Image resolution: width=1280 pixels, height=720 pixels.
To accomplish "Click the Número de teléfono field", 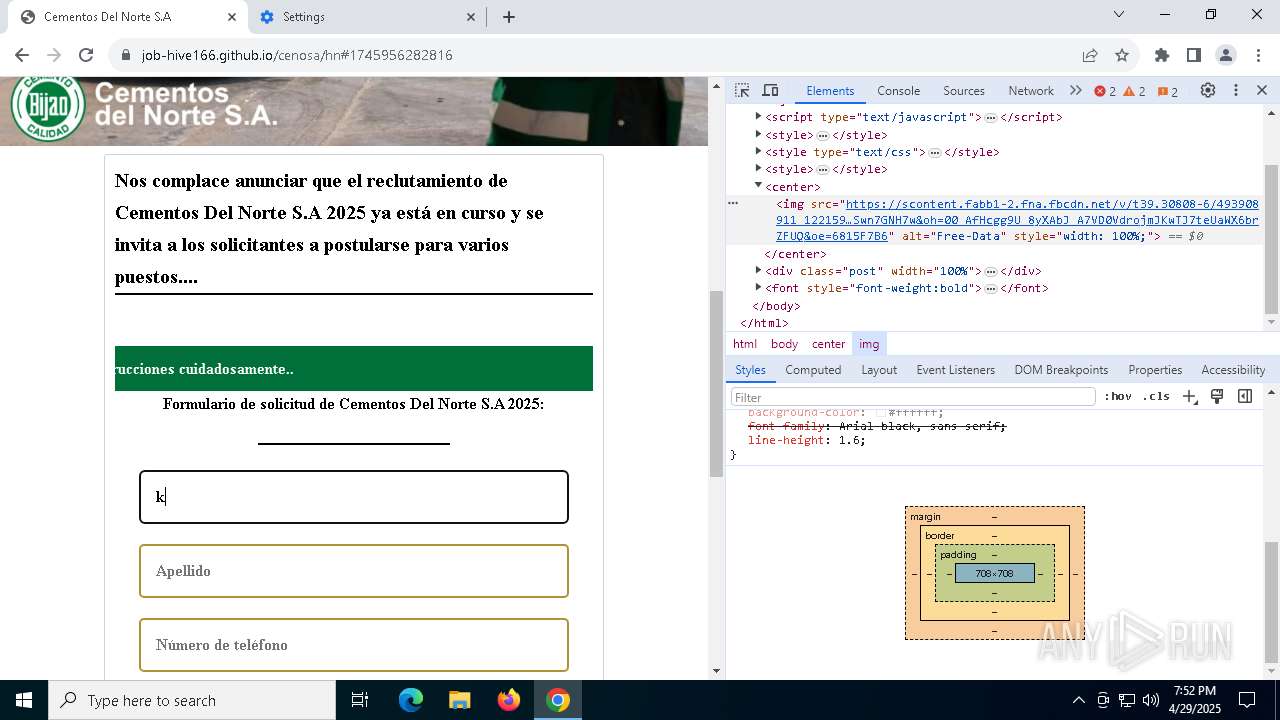I will [354, 645].
